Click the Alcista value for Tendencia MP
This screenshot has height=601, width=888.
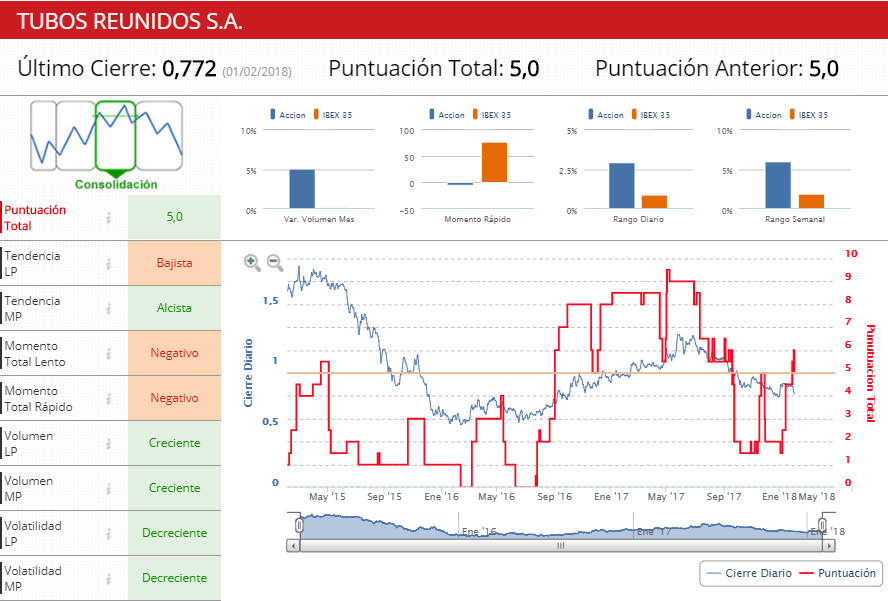(174, 308)
